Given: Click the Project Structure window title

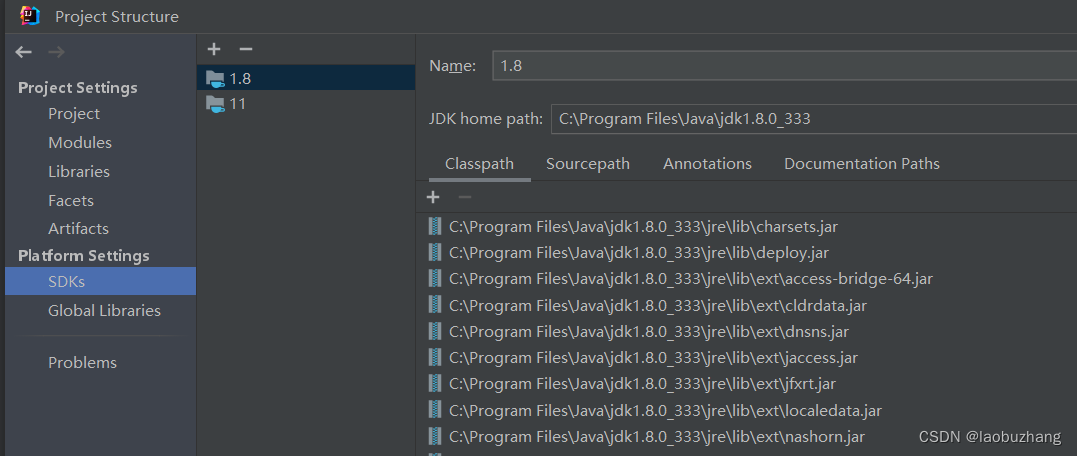Looking at the screenshot, I should point(117,16).
